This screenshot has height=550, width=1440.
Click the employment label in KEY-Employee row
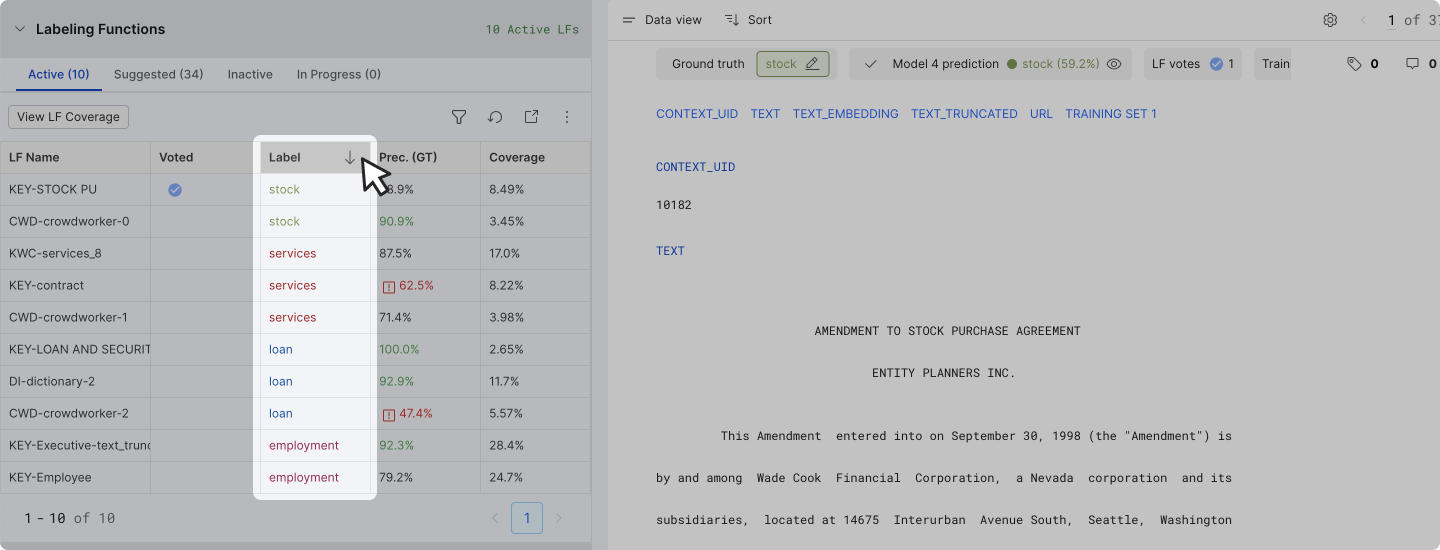pyautogui.click(x=304, y=477)
